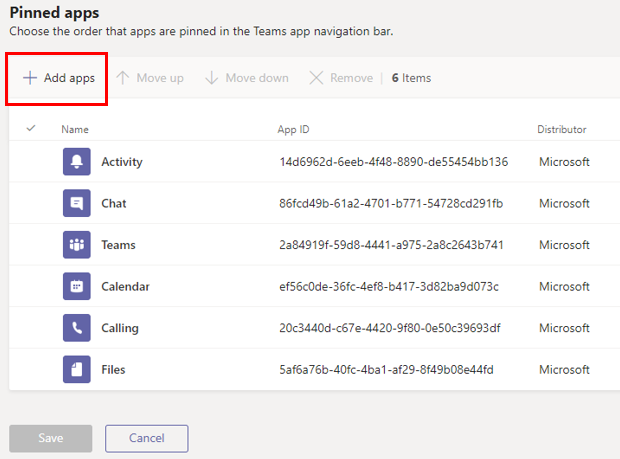Click Remove in the toolbar
The width and height of the screenshot is (620, 459).
(x=341, y=78)
